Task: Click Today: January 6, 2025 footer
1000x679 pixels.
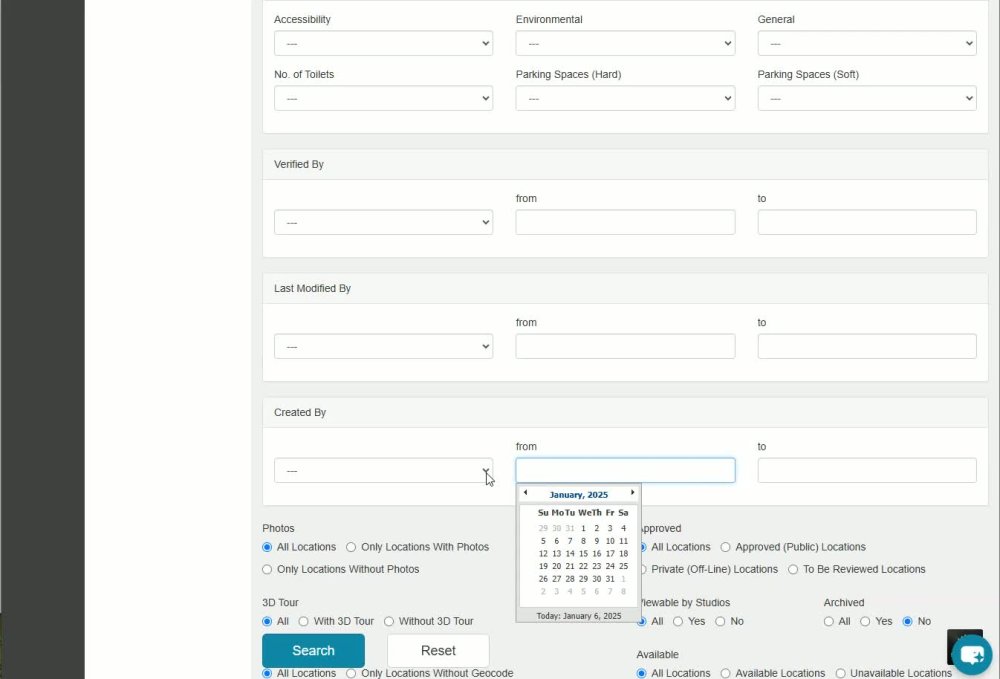Action: (x=578, y=616)
